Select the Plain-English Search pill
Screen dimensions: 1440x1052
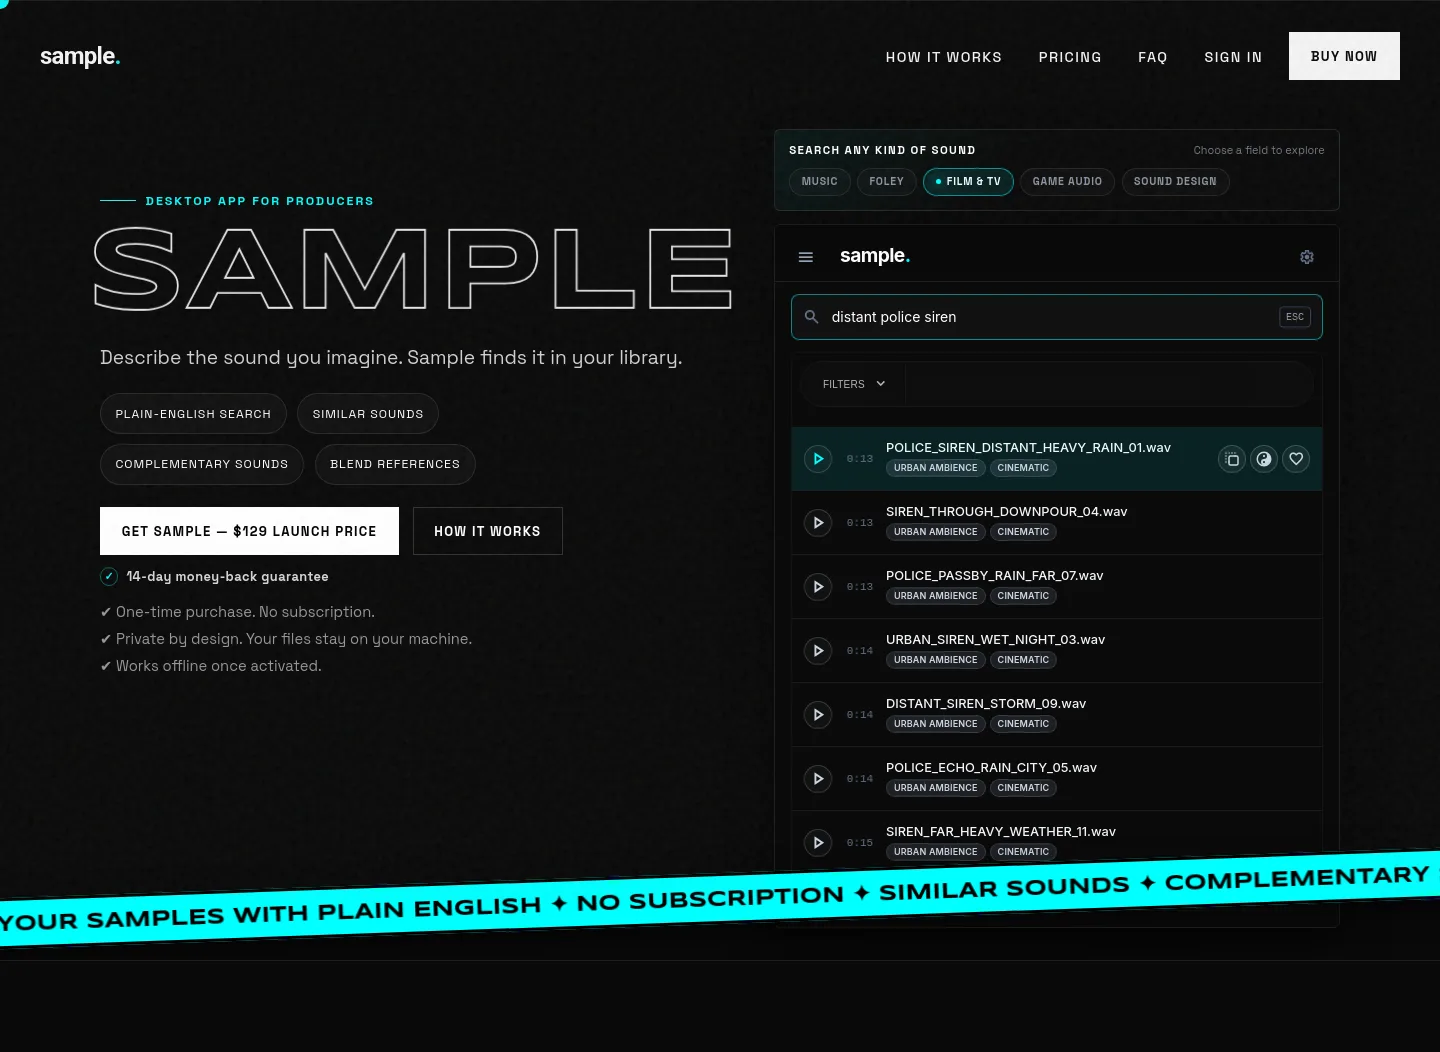coord(193,414)
